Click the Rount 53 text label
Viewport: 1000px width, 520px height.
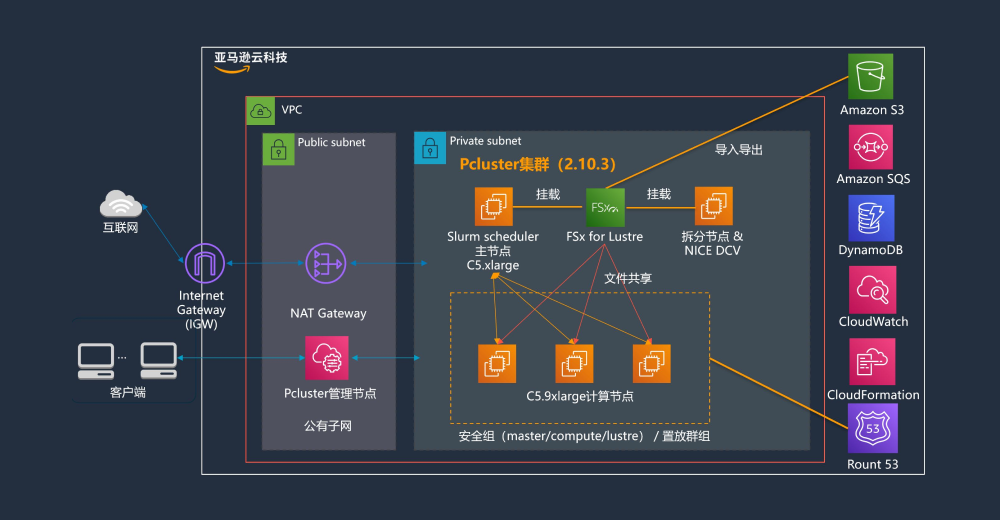pyautogui.click(x=872, y=464)
